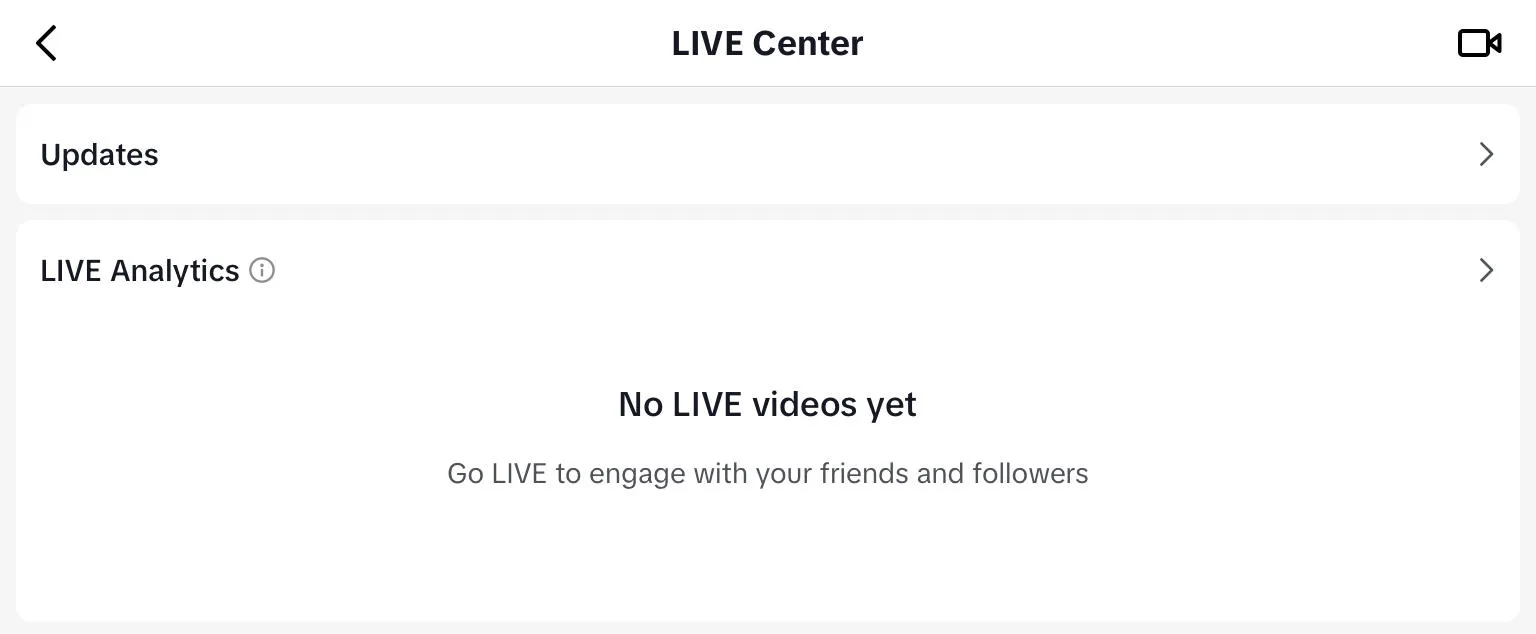The image size is (1536, 634).
Task: Tap the back arrow icon
Action: [x=46, y=43]
